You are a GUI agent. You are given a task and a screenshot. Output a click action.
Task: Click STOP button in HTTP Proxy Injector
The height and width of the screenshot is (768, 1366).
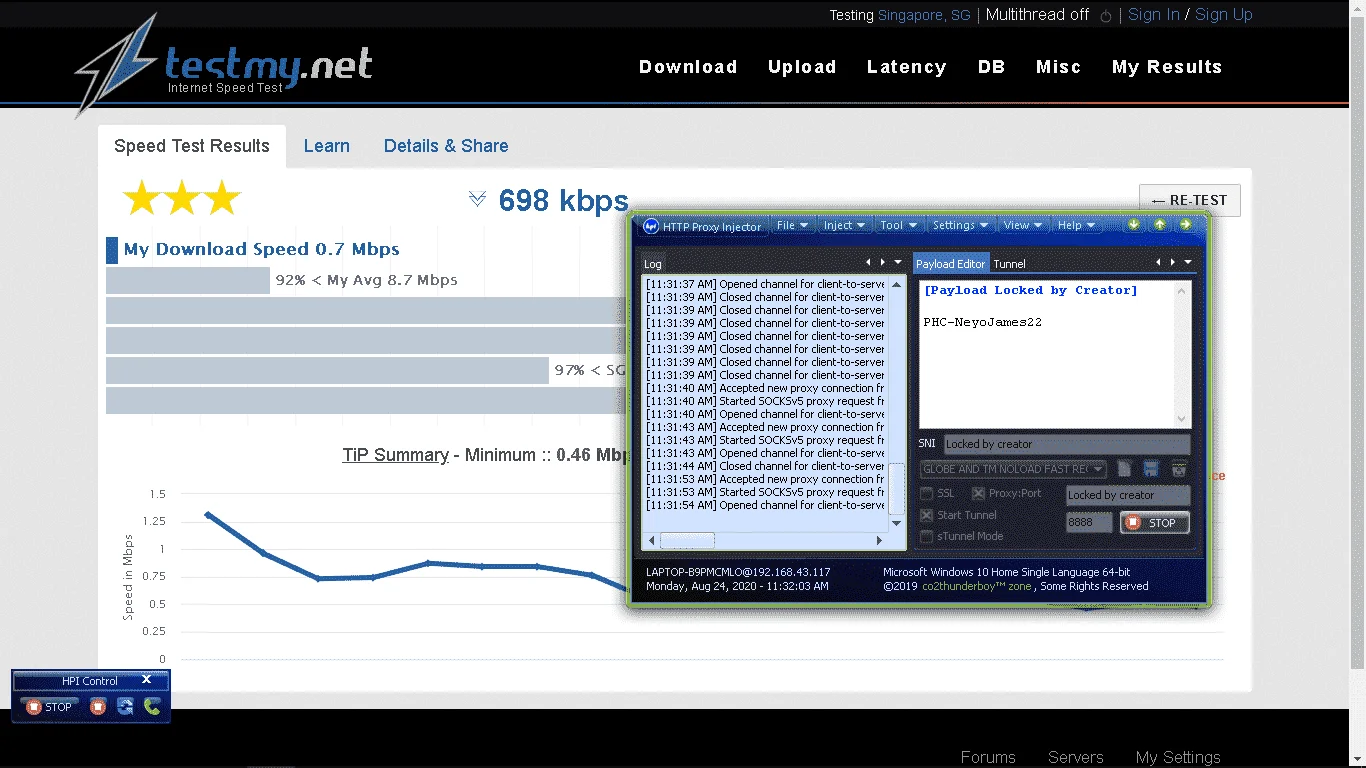coord(1155,523)
